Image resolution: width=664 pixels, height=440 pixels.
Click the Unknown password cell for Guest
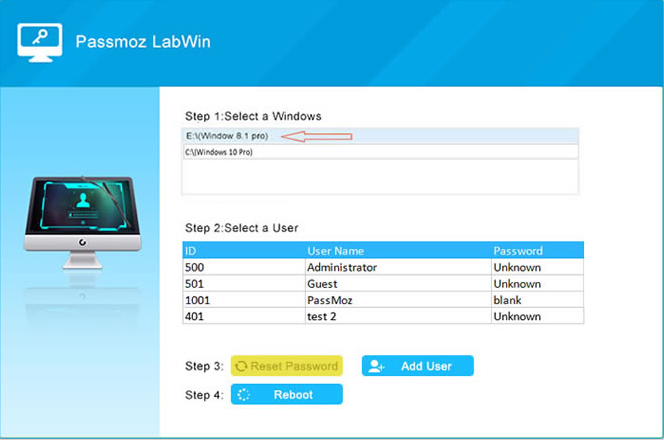pyautogui.click(x=537, y=284)
